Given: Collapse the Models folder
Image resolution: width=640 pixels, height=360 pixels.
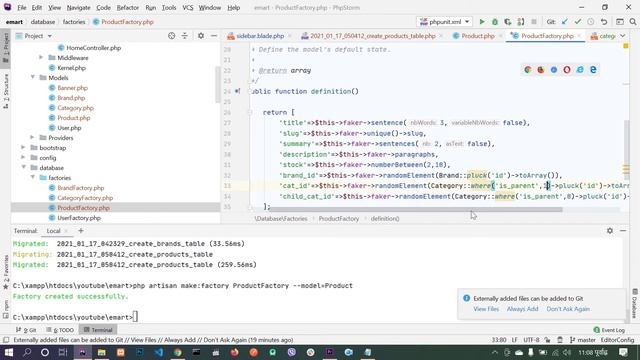Looking at the screenshot, I should pos(33,78).
